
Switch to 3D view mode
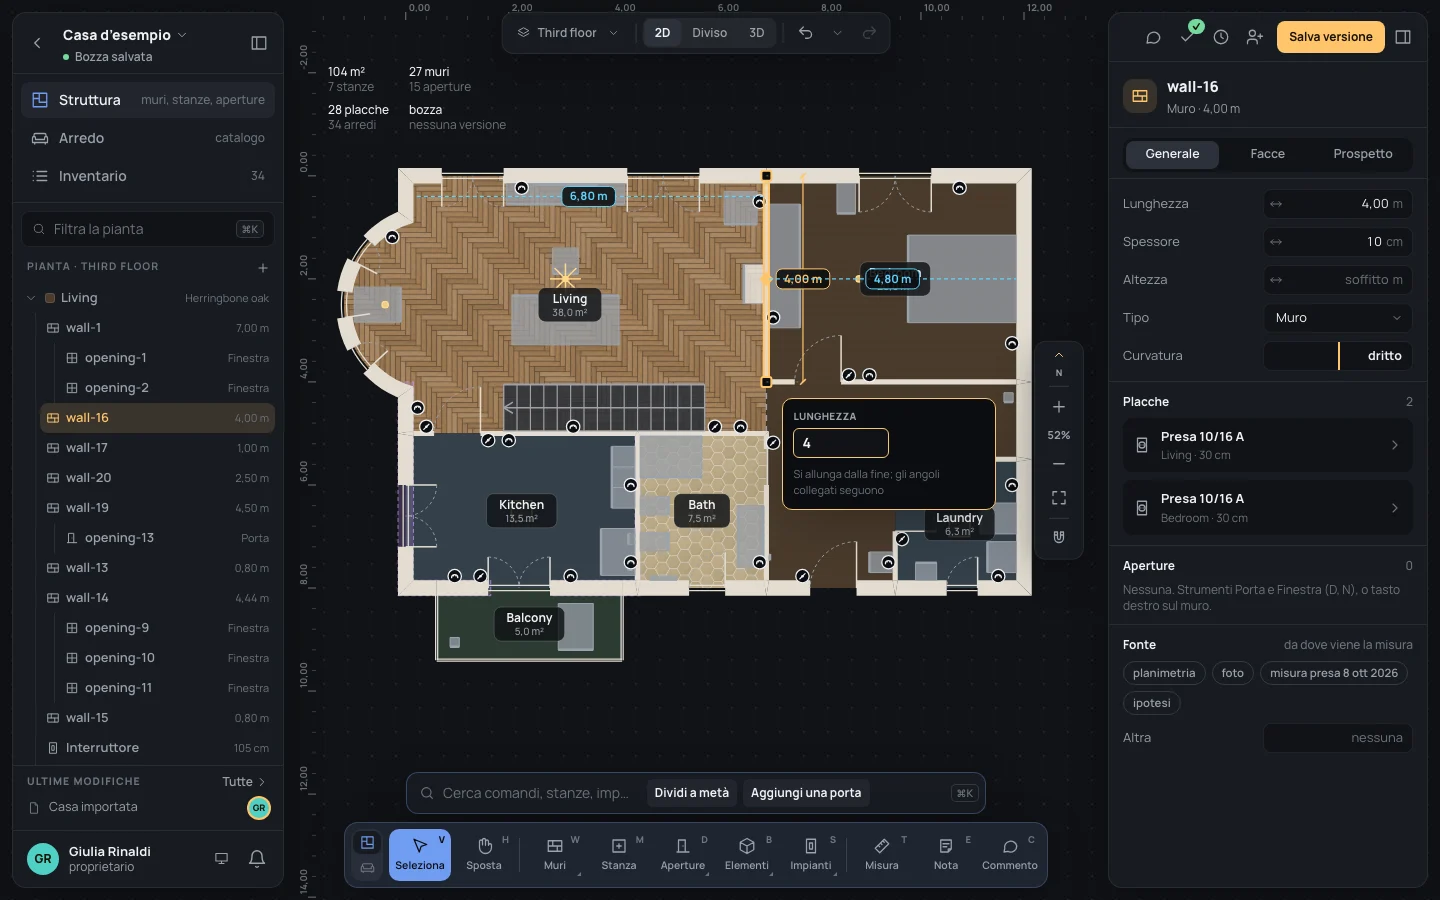757,33
